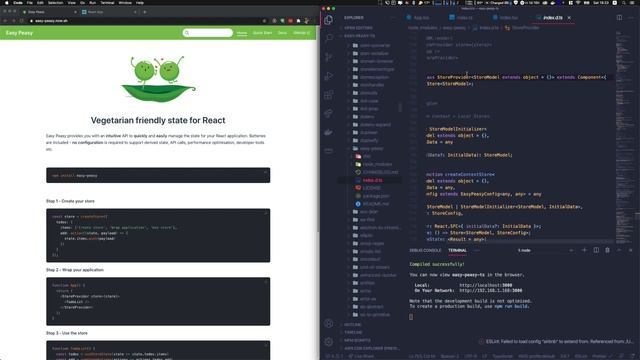
Task: Click Home link on Easy Peasy site
Action: 242,33
